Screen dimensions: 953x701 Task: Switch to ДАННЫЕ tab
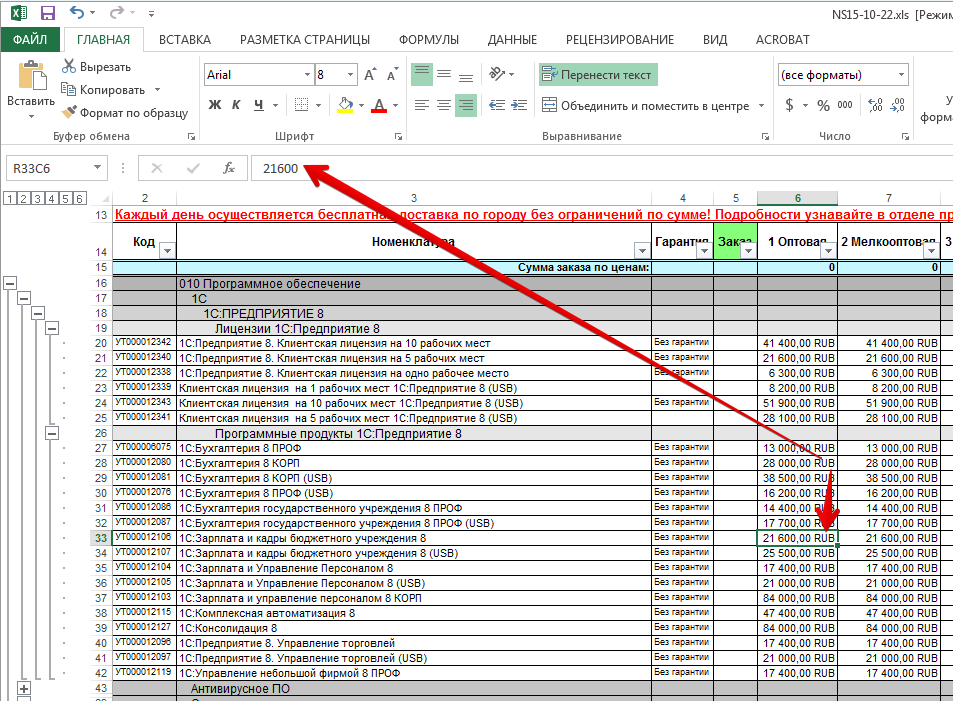pos(512,40)
